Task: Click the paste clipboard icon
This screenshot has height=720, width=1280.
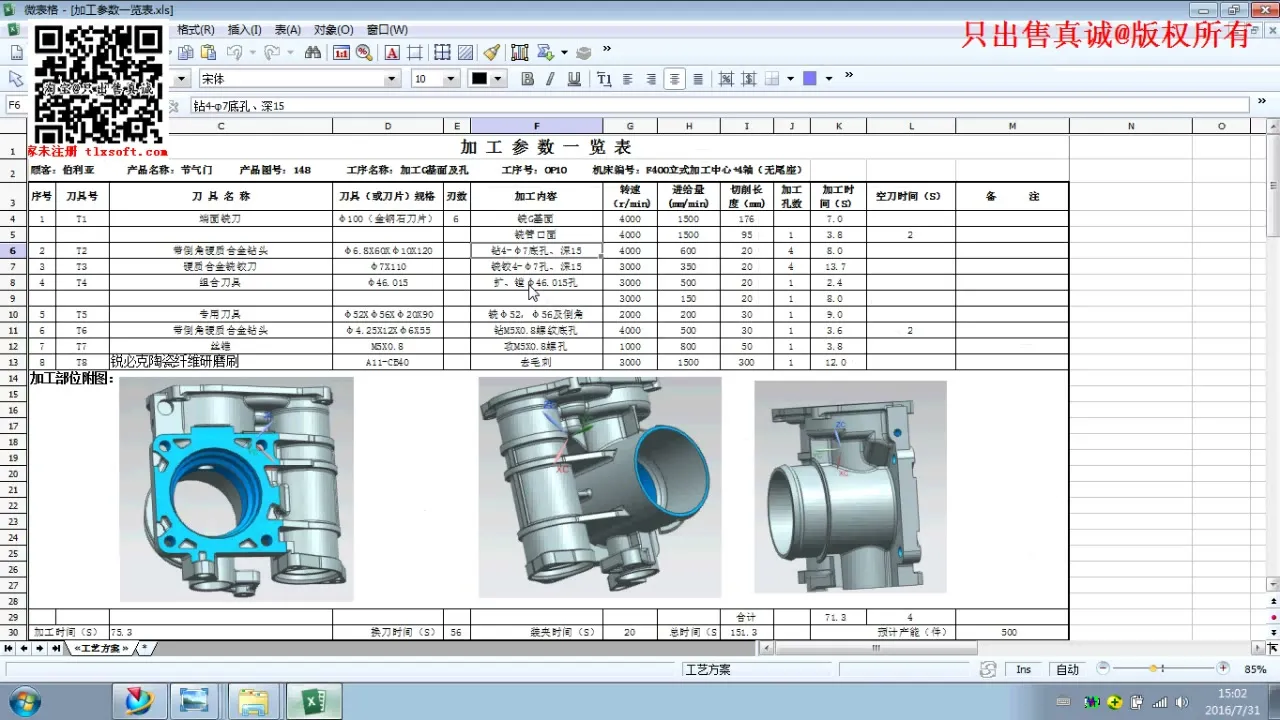Action: [208, 53]
